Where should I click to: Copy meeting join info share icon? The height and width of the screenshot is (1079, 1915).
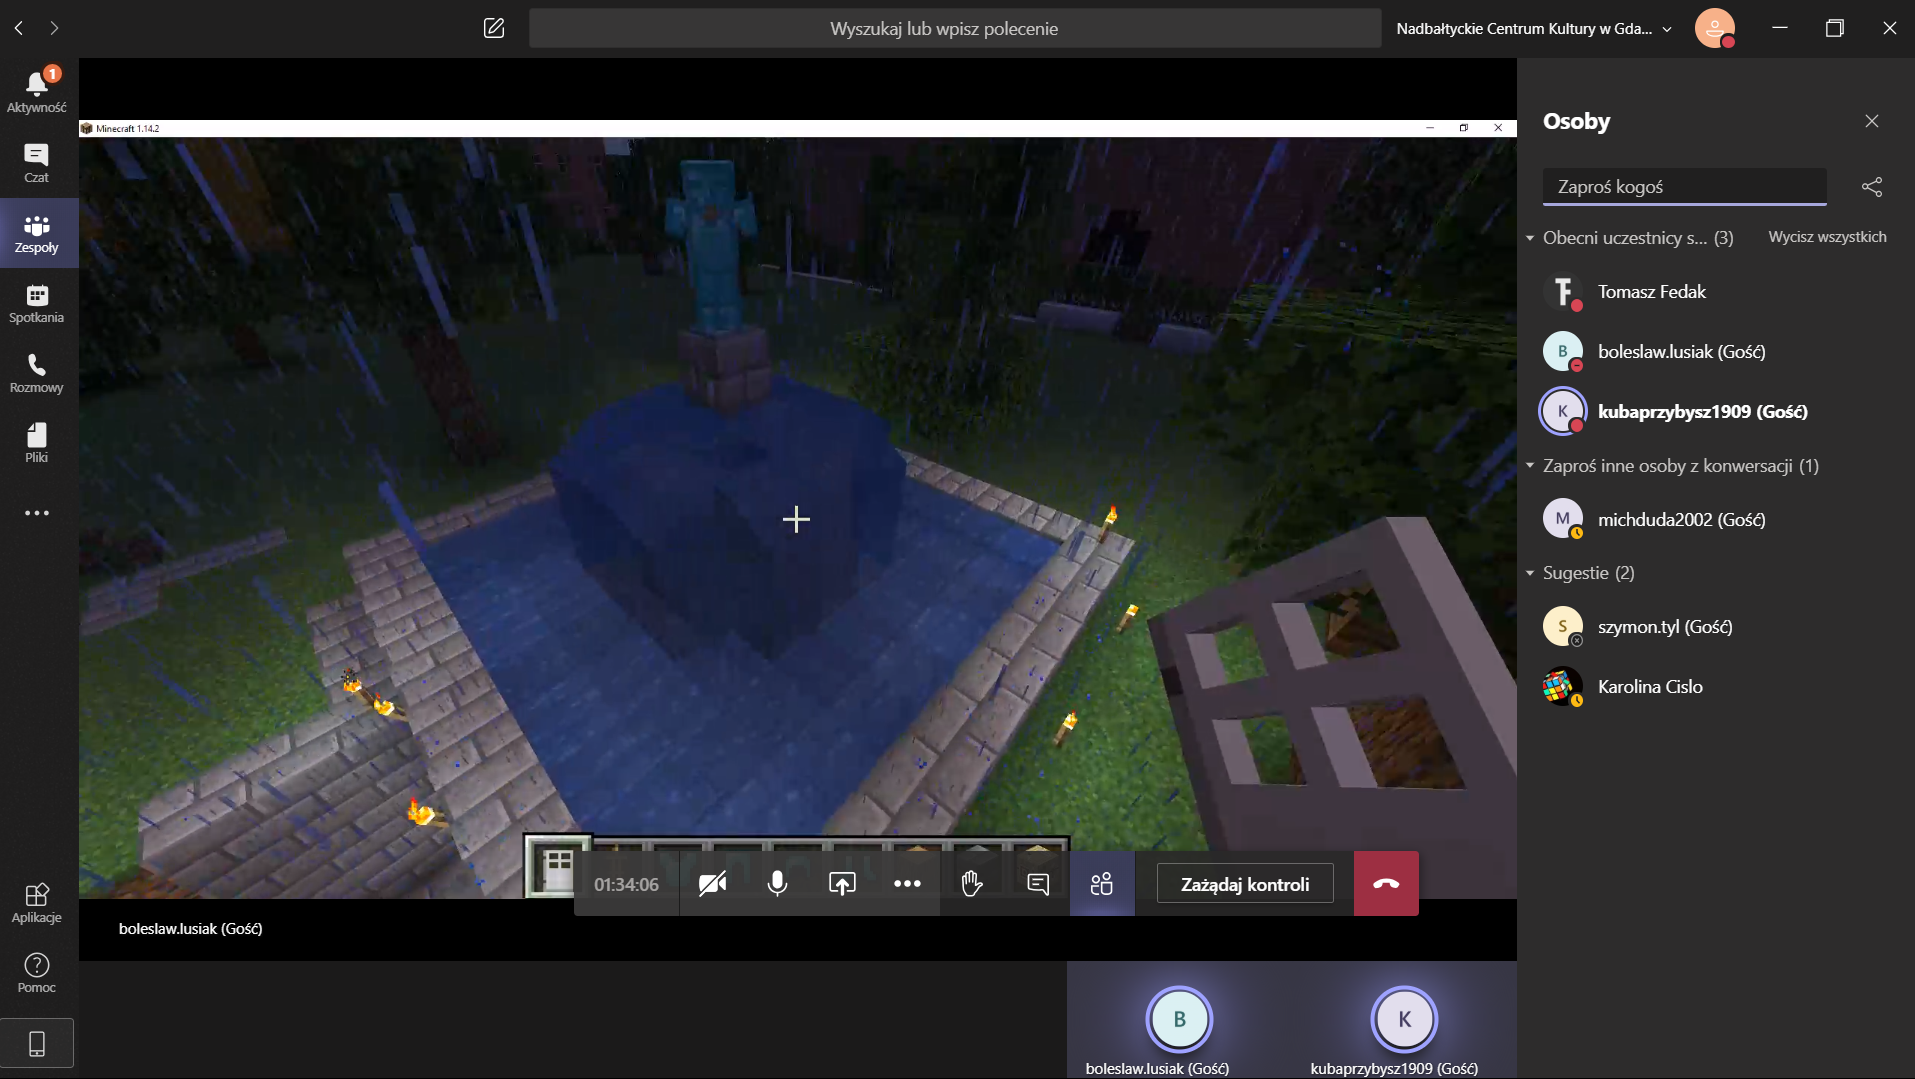(1872, 187)
